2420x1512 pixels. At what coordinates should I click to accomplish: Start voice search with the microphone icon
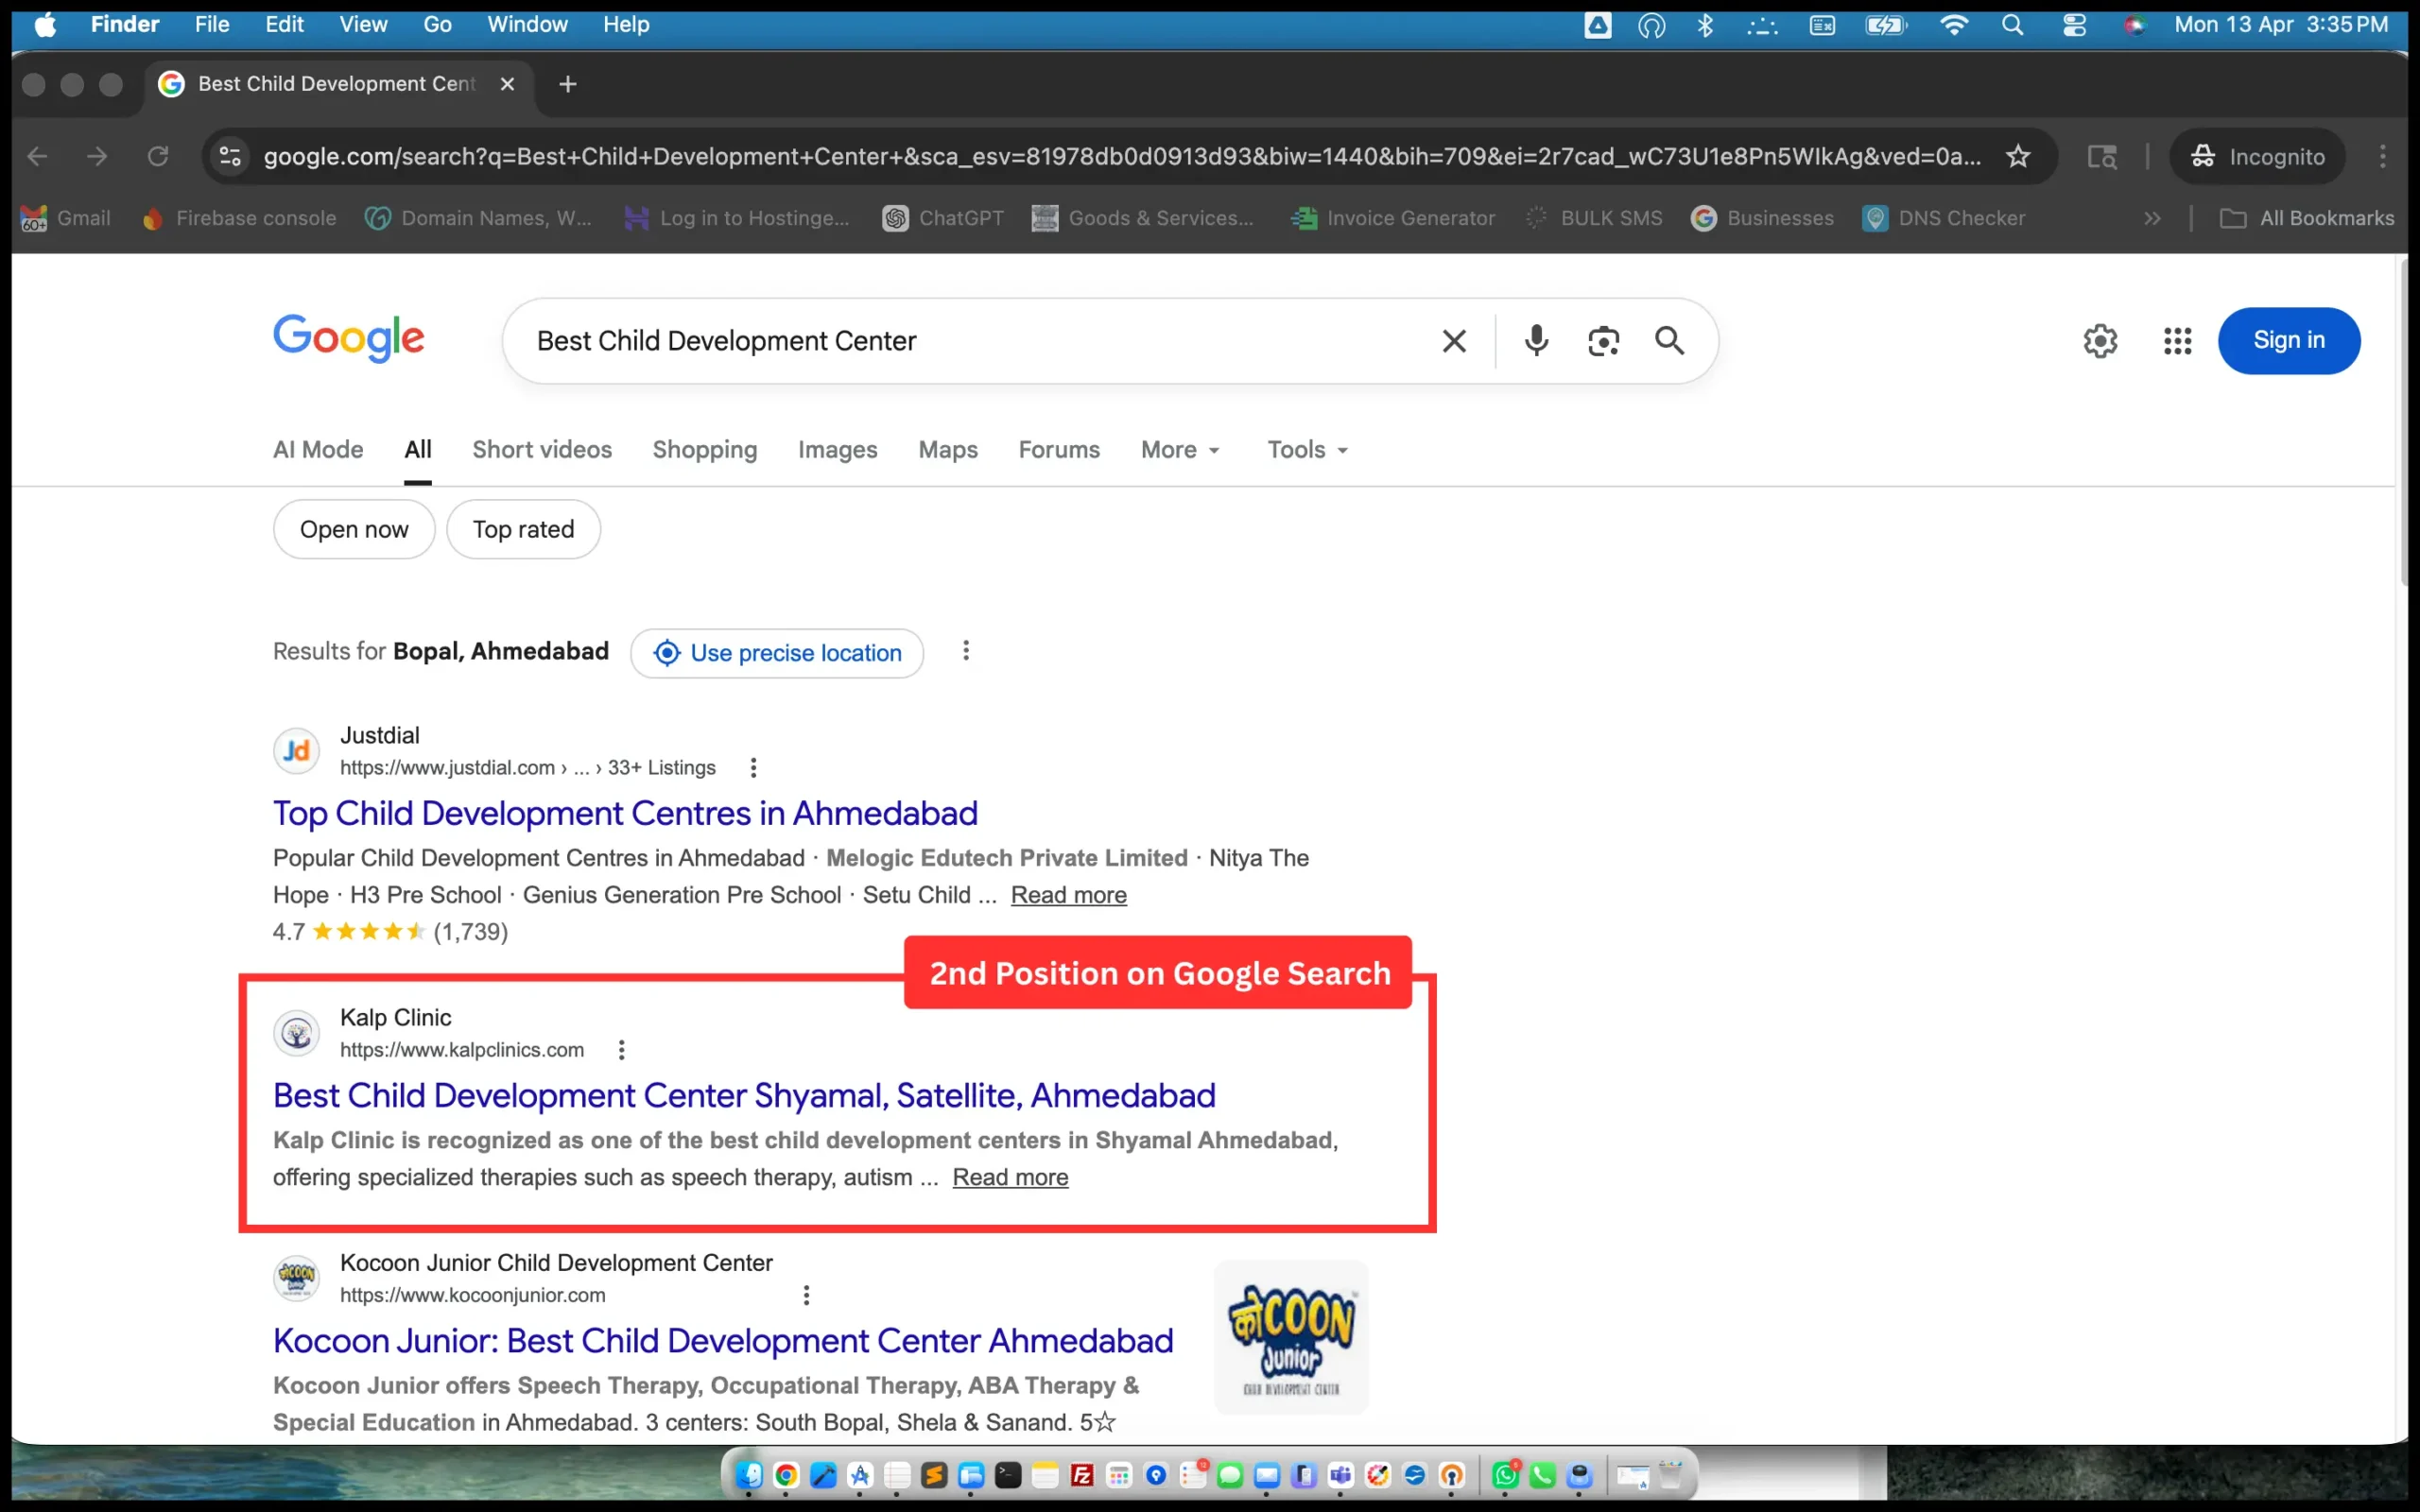tap(1536, 341)
